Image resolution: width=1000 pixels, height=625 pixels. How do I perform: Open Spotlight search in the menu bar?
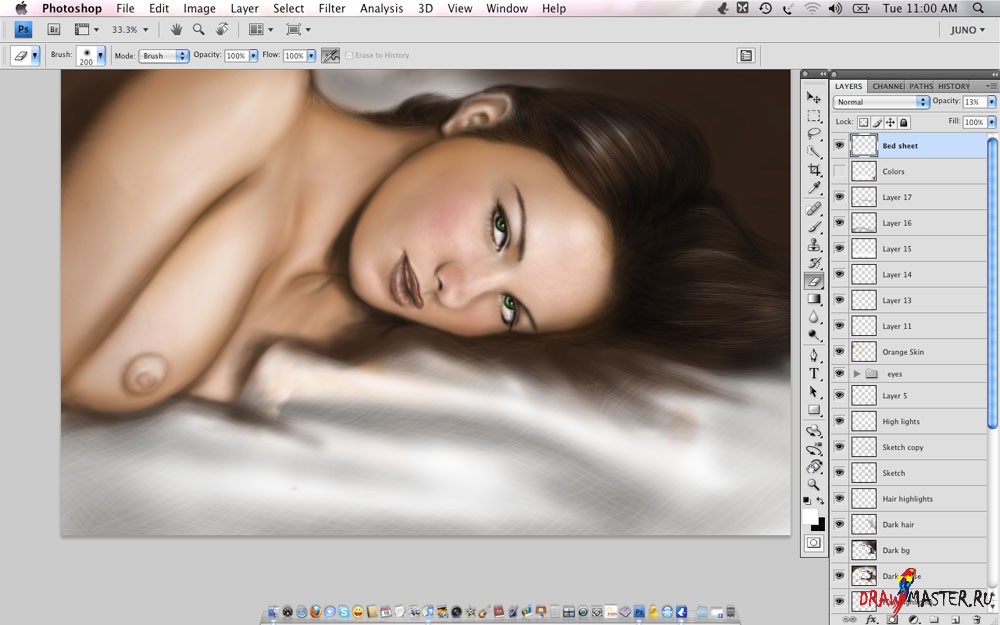click(978, 8)
